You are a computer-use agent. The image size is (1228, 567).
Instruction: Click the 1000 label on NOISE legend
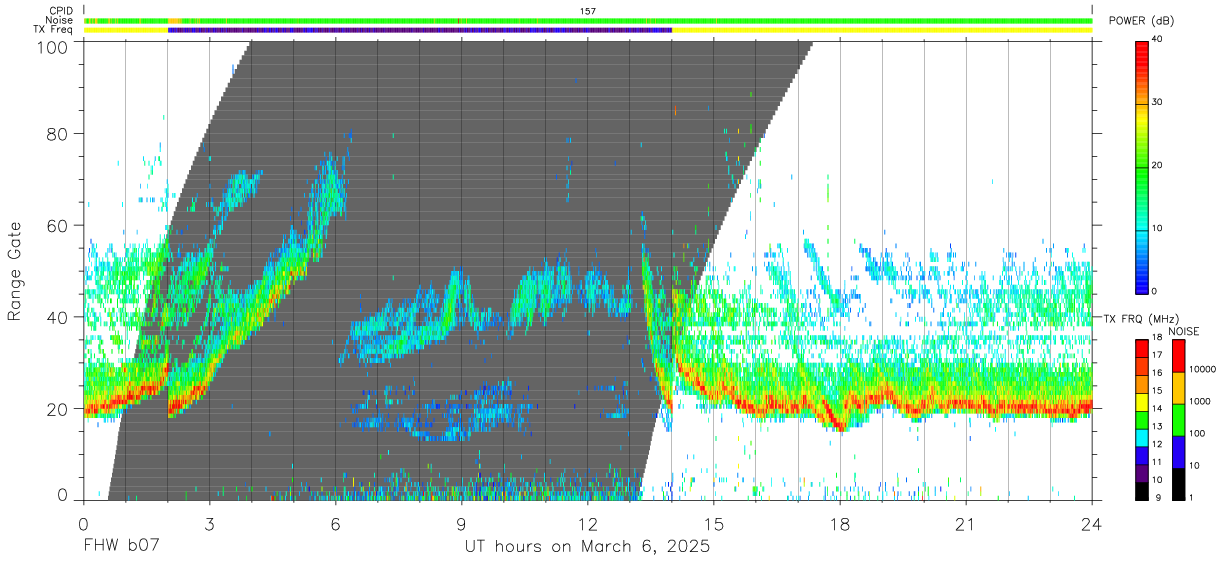tap(1198, 401)
